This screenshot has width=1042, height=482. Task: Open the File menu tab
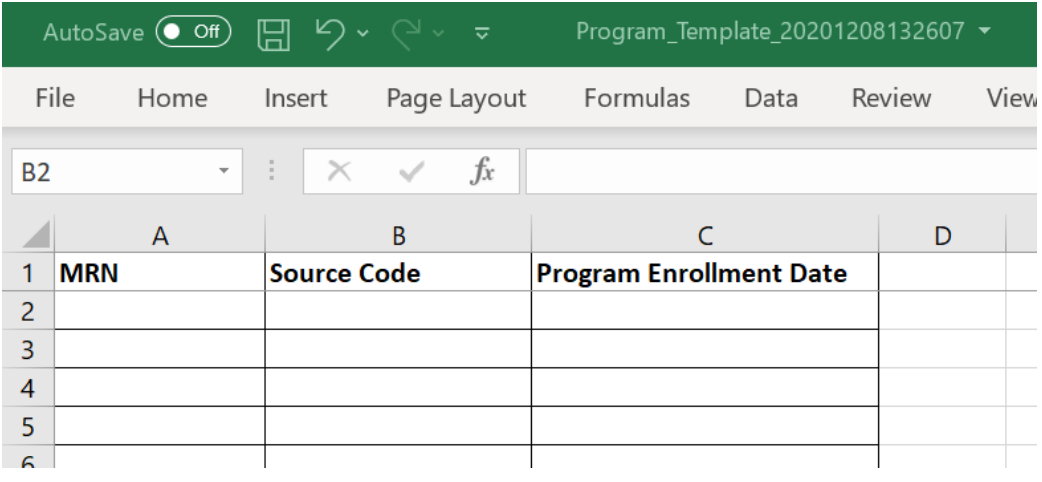click(54, 98)
